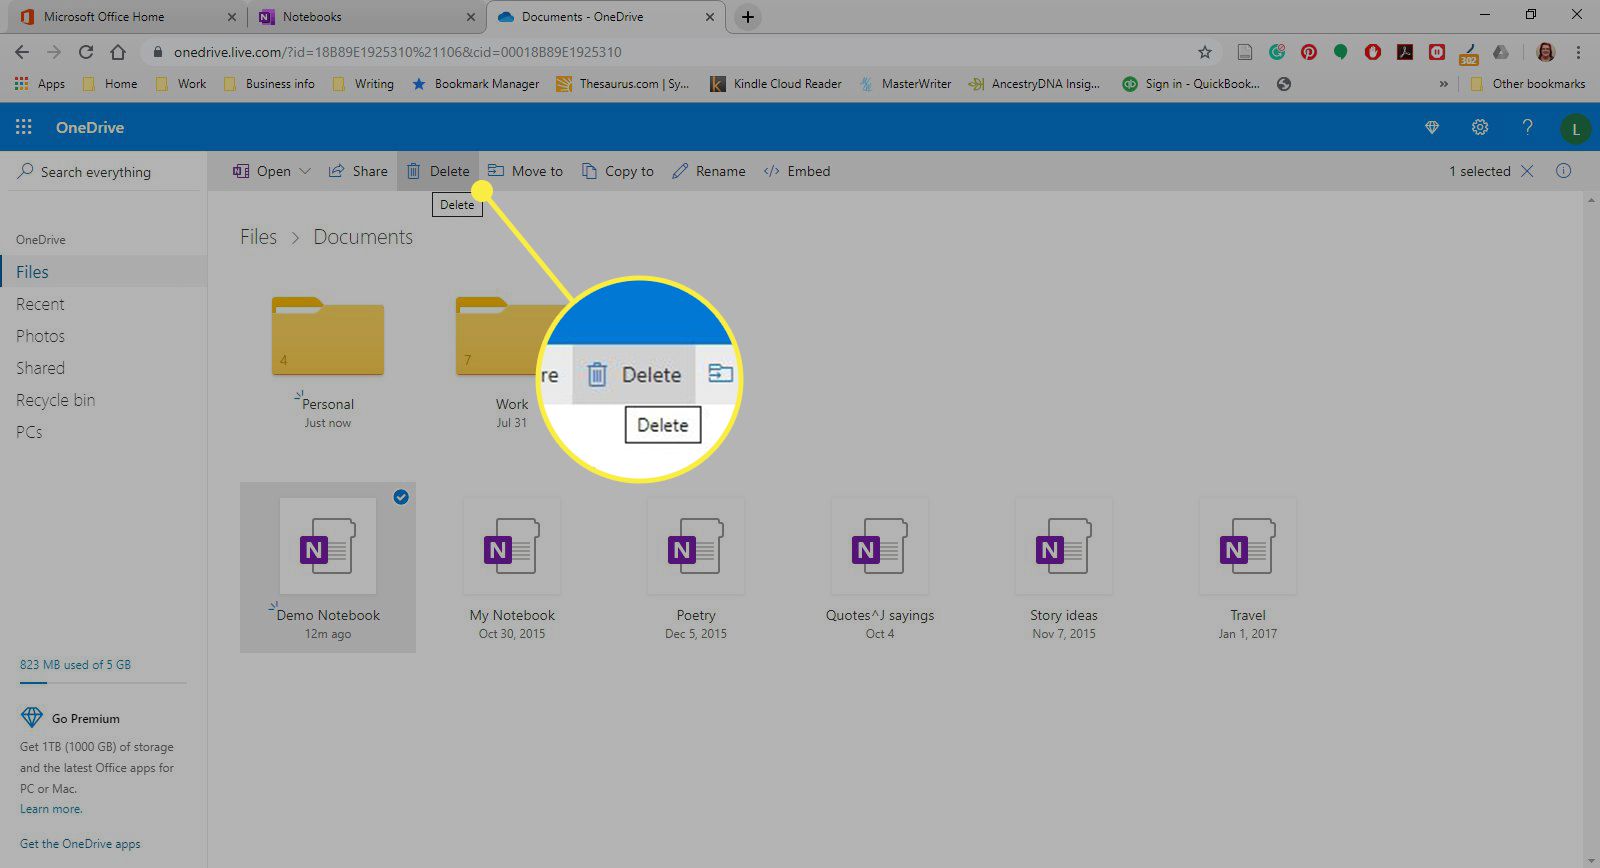Reload the page
The image size is (1600, 868).
pos(86,52)
